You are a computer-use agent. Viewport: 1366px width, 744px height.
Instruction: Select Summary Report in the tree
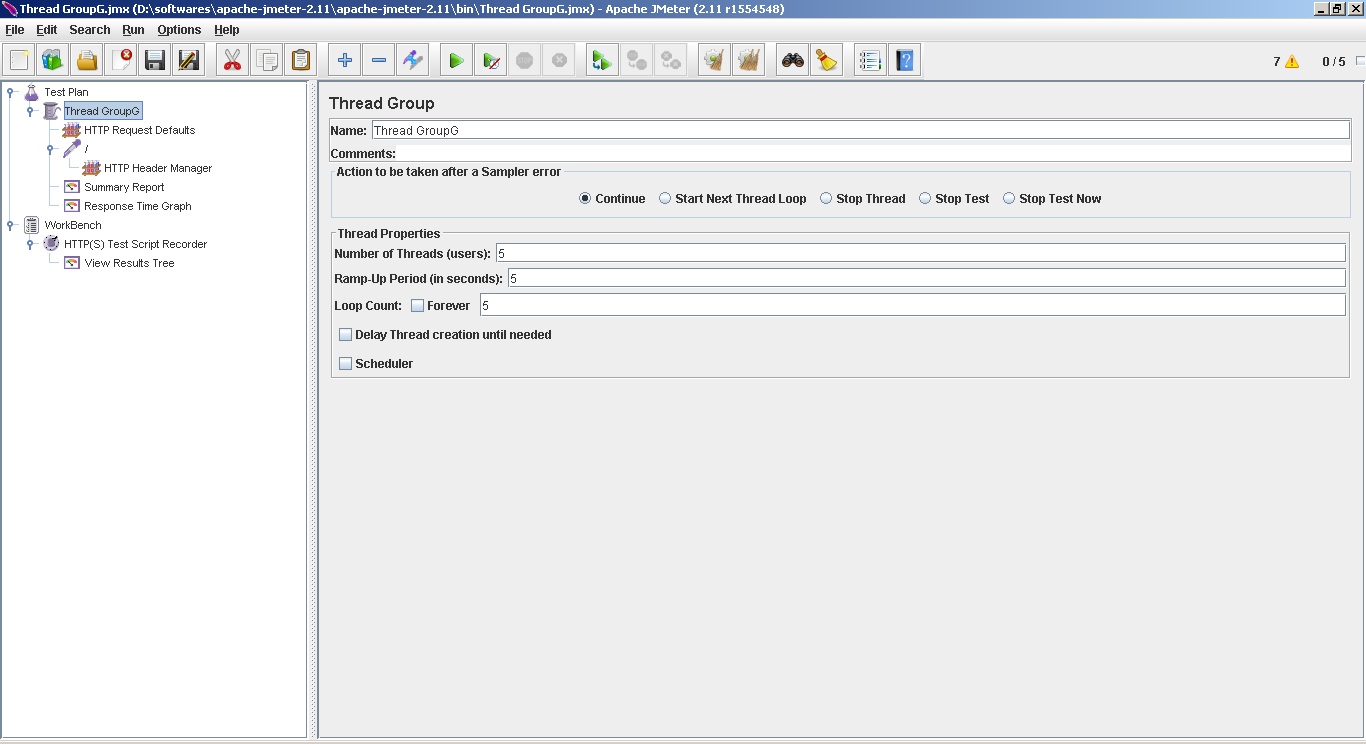click(x=124, y=187)
